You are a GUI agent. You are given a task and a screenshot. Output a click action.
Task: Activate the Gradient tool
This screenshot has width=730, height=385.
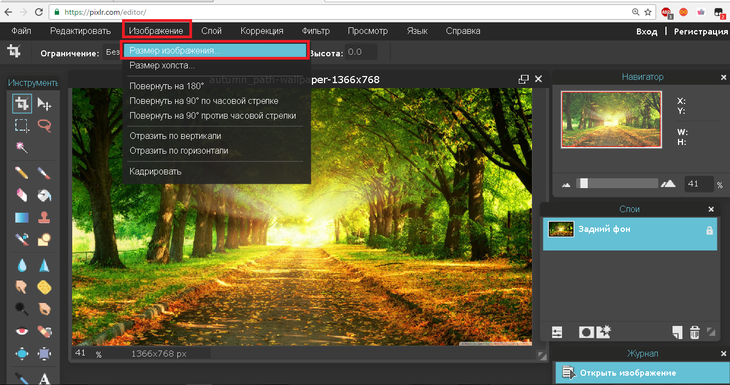pyautogui.click(x=22, y=217)
